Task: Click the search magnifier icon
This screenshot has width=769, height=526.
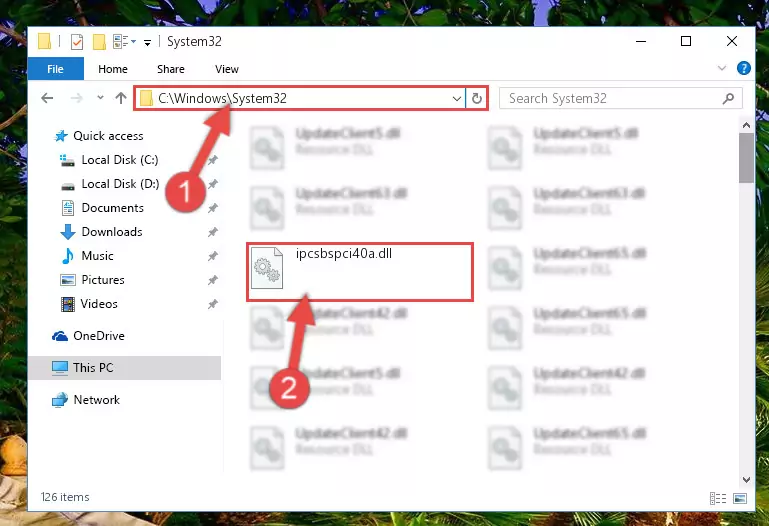Action: coord(729,99)
